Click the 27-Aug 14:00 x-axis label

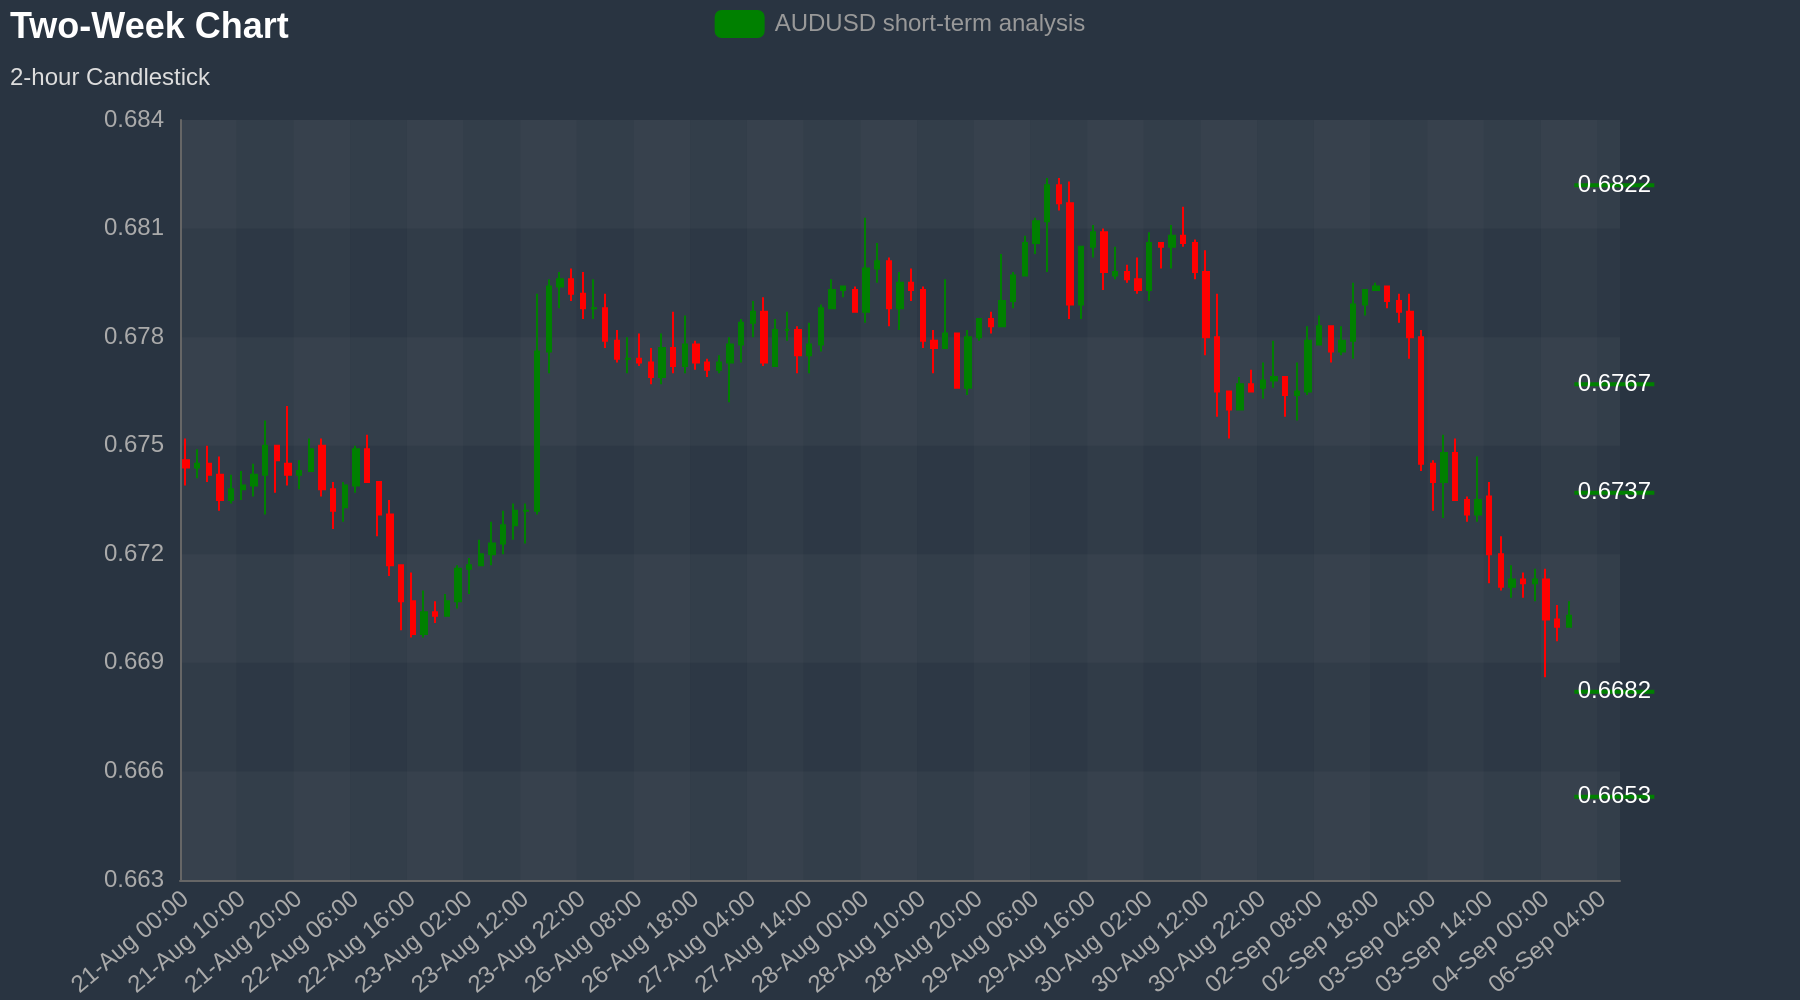click(753, 941)
